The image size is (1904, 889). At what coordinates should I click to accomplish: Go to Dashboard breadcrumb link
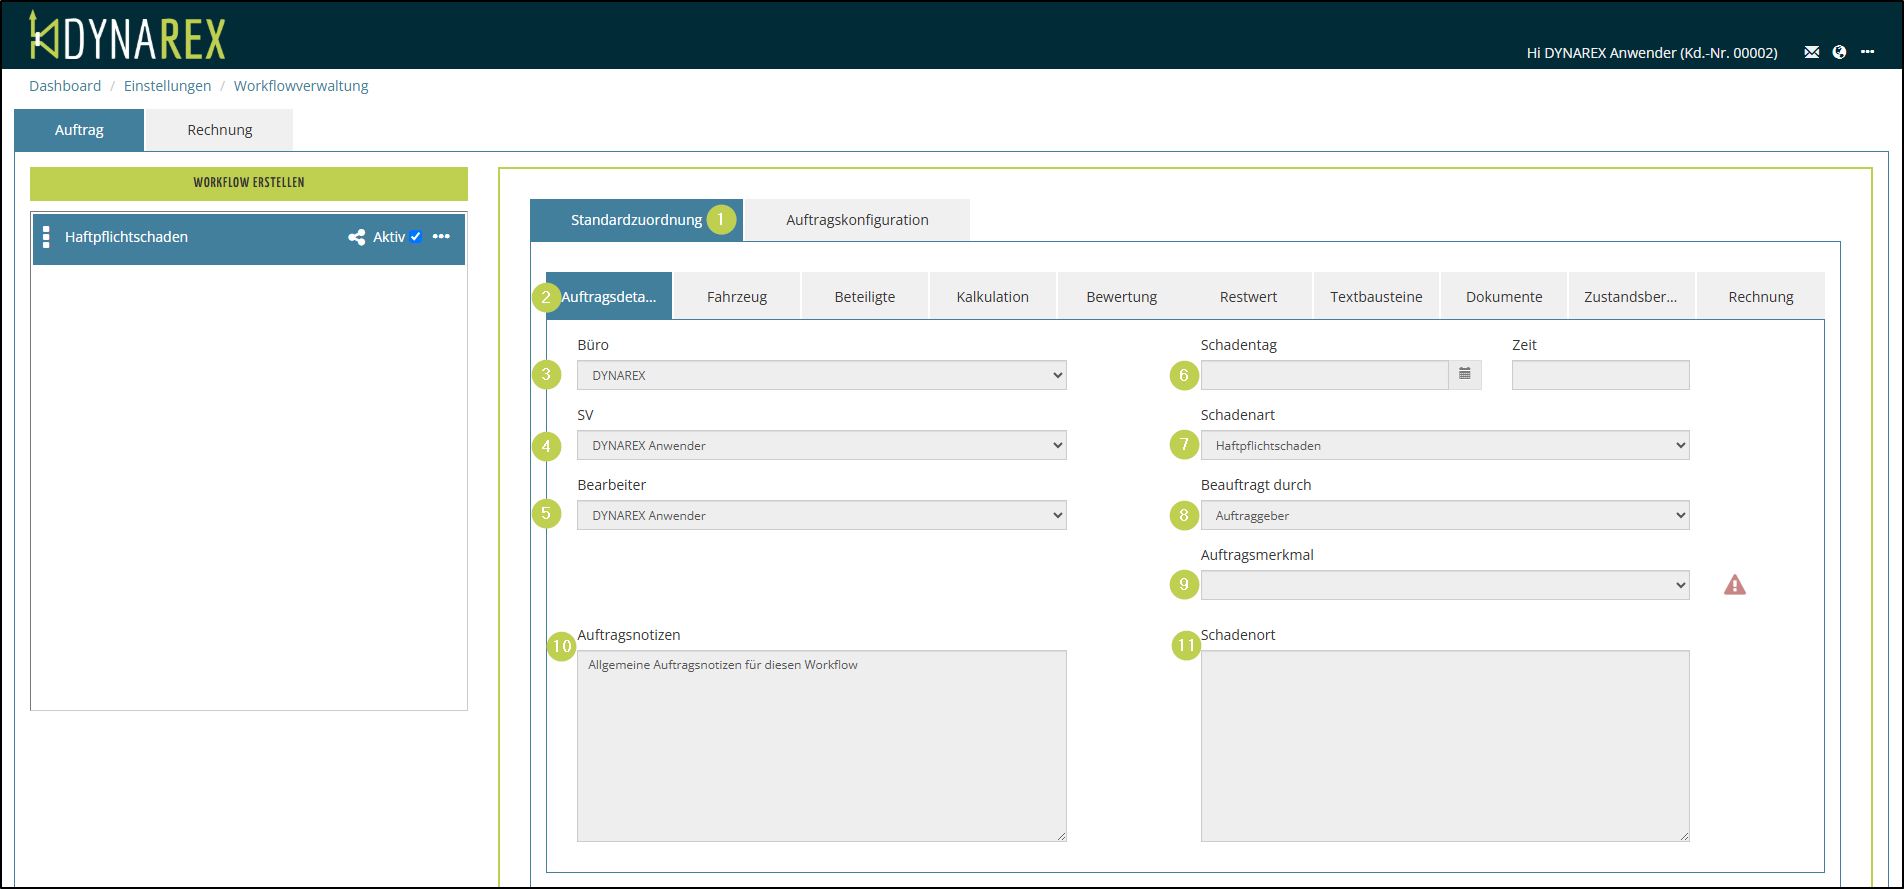65,86
